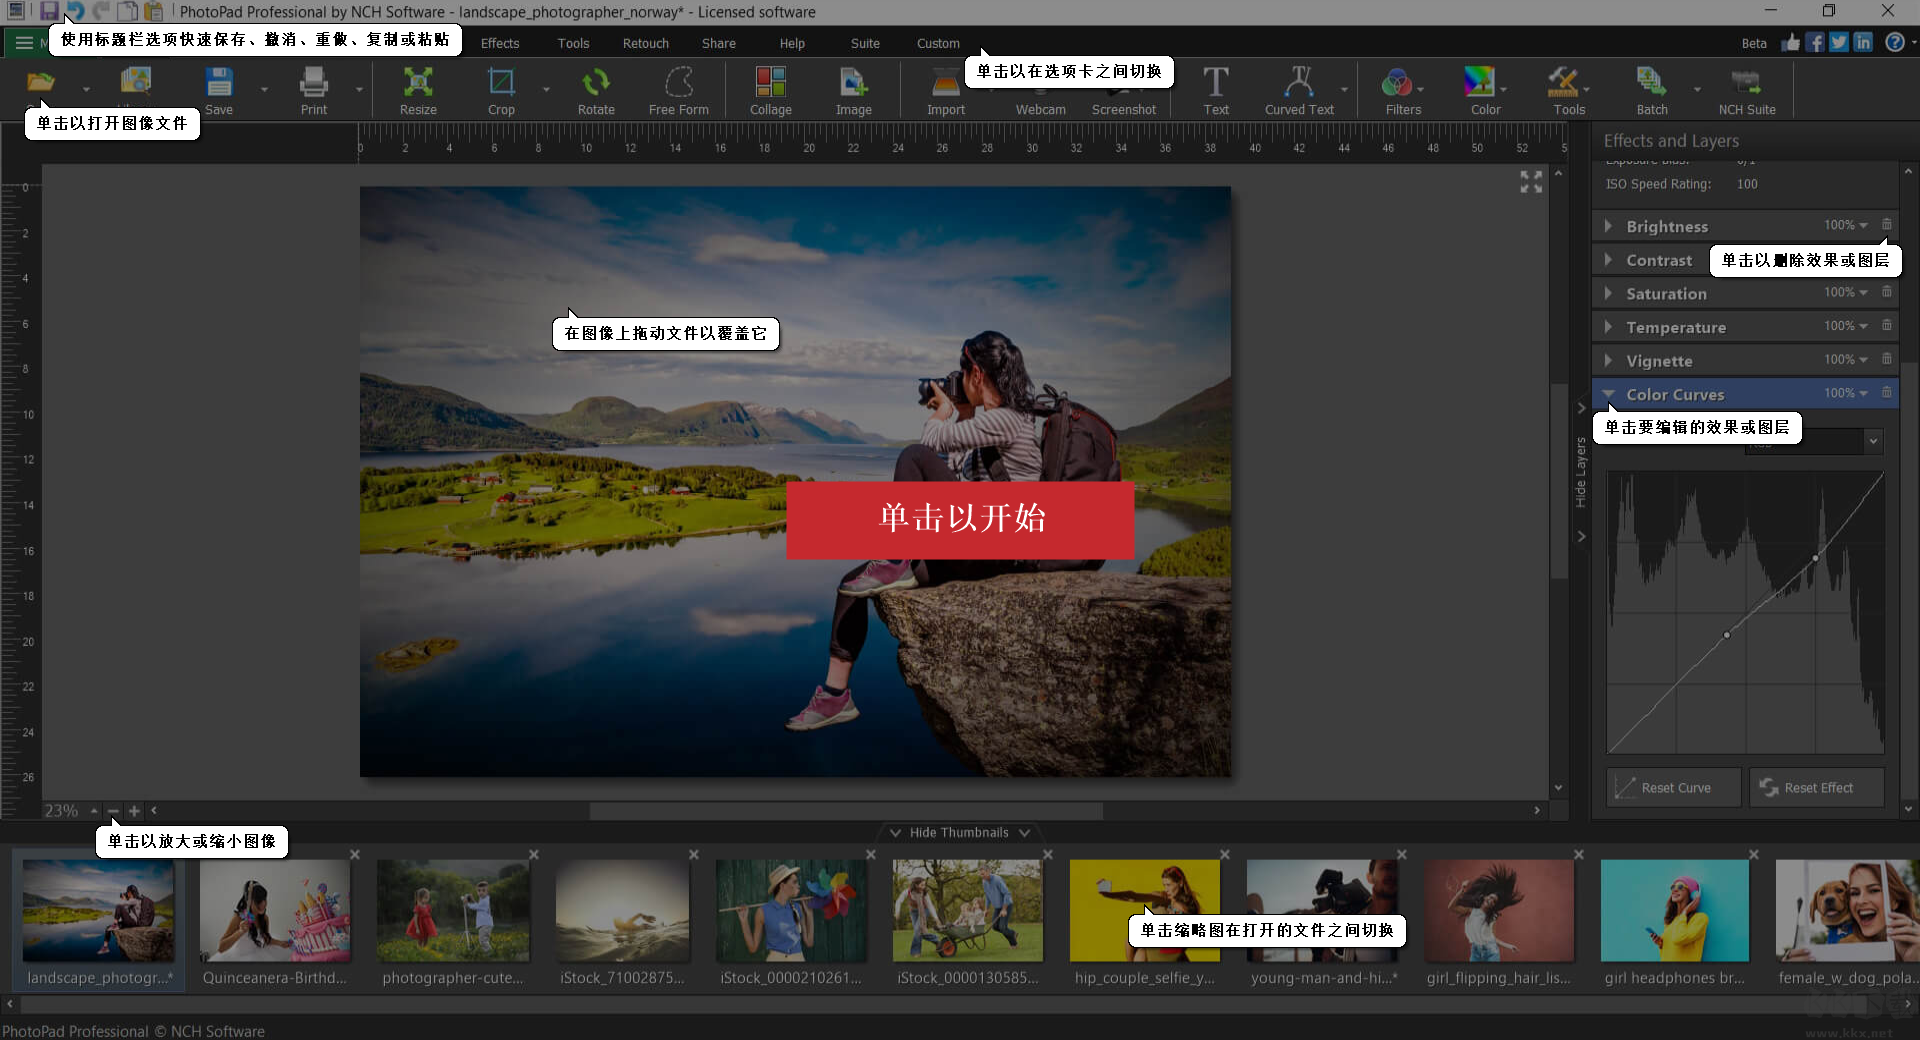Click the Facebook share icon

tap(1815, 42)
